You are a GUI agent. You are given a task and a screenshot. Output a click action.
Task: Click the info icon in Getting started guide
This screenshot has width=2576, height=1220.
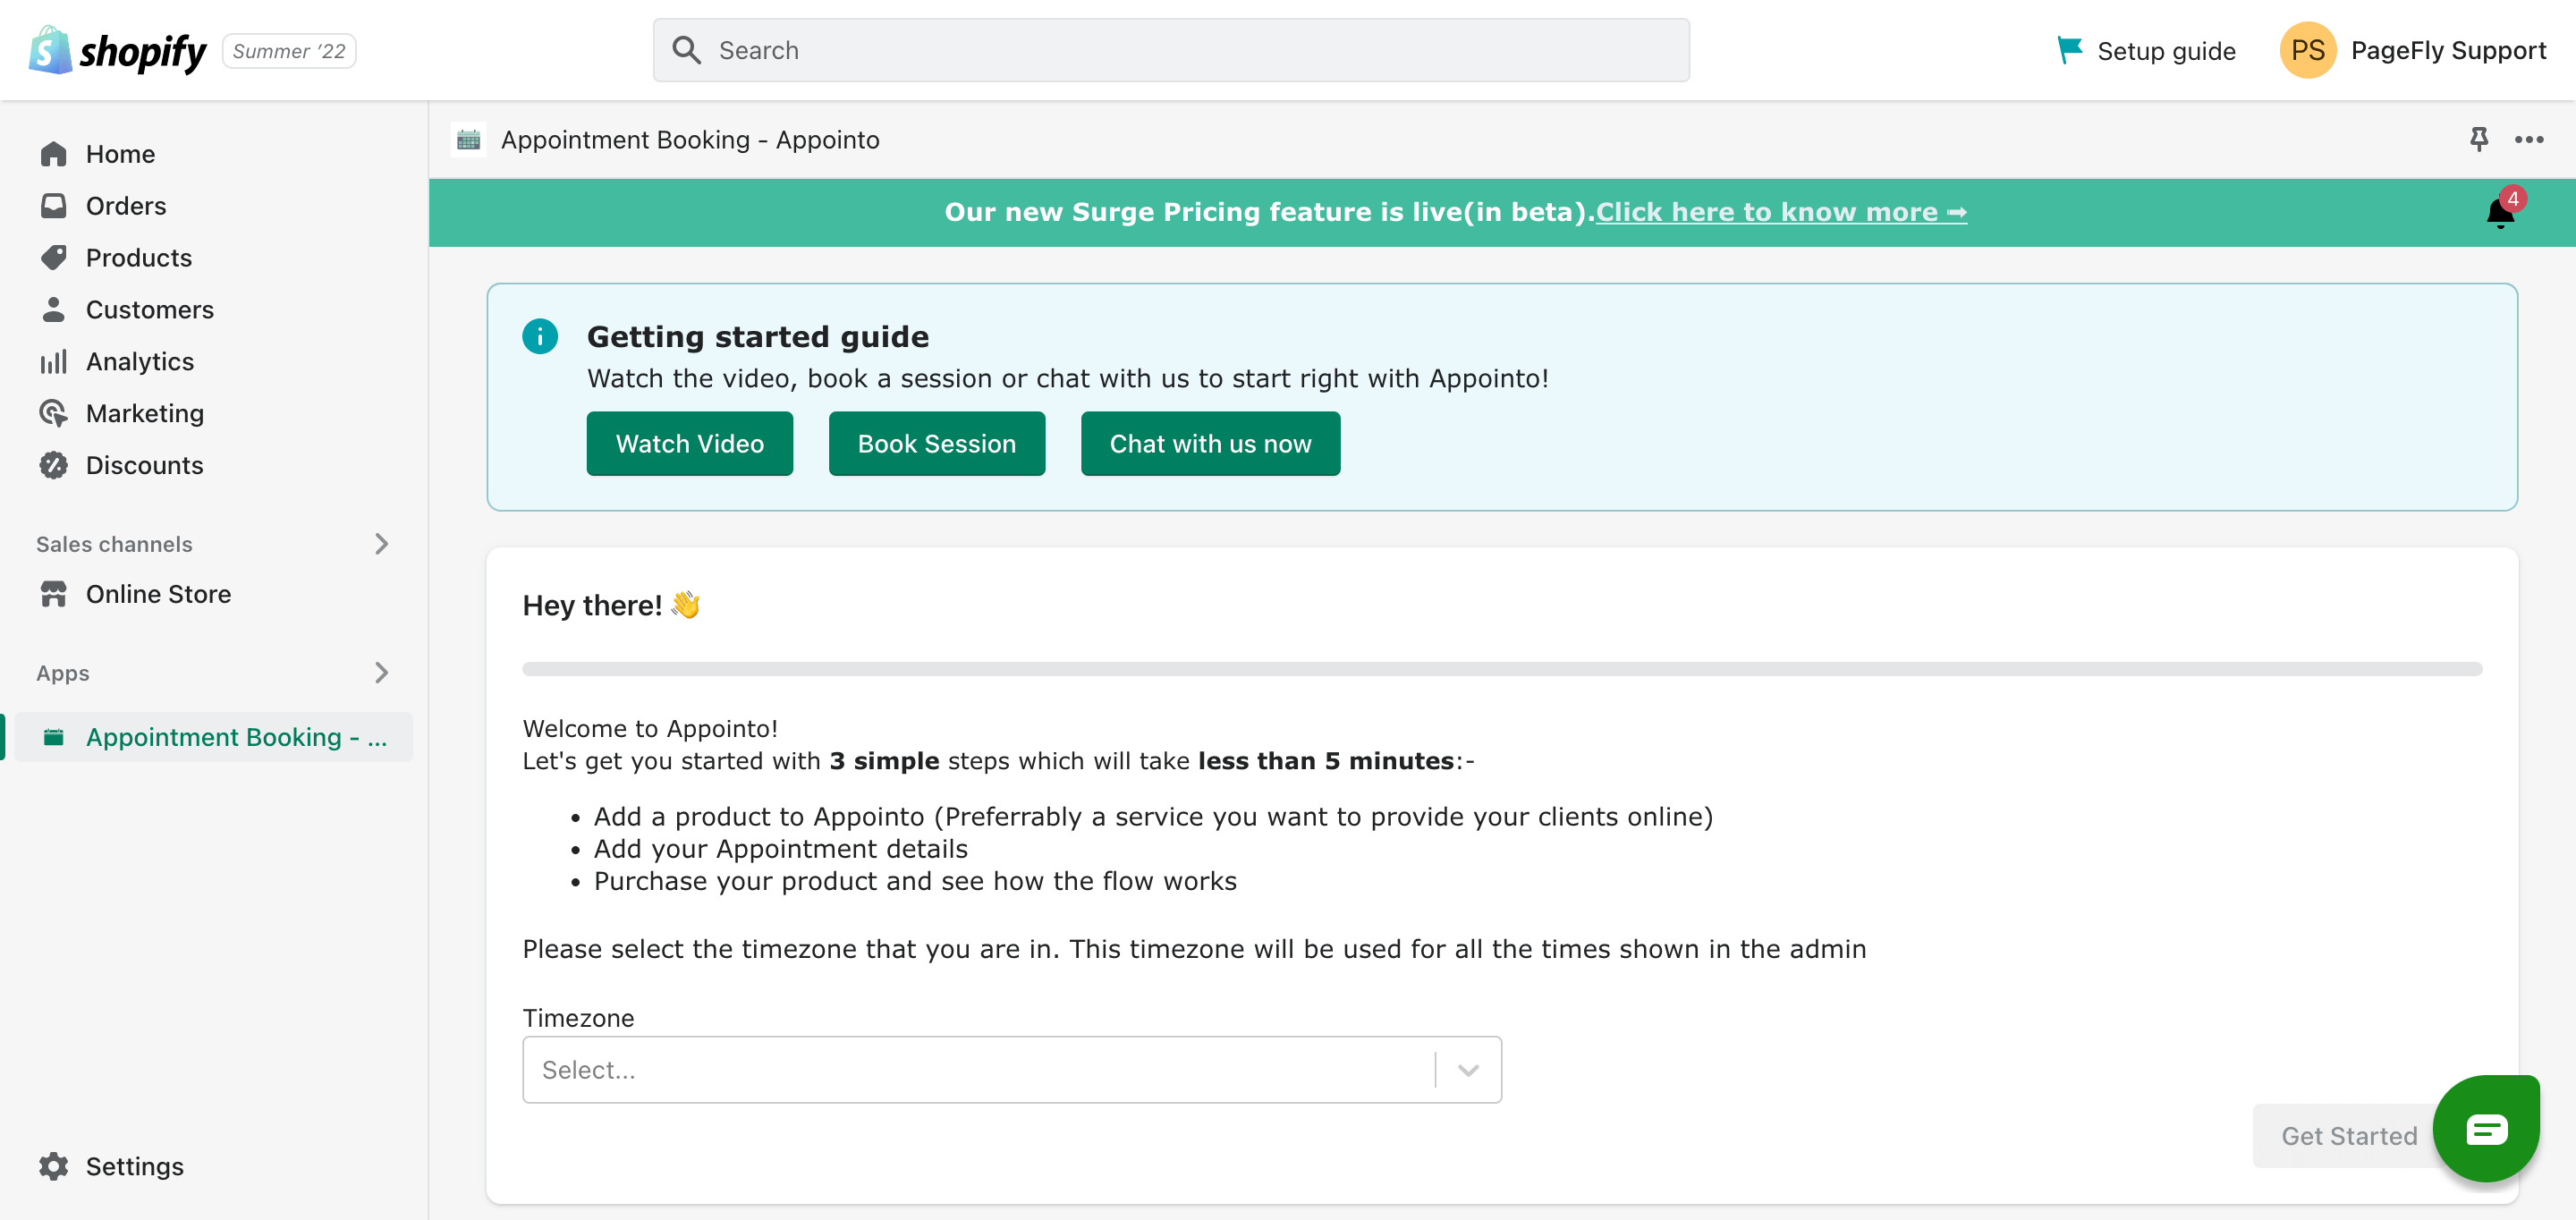540,336
